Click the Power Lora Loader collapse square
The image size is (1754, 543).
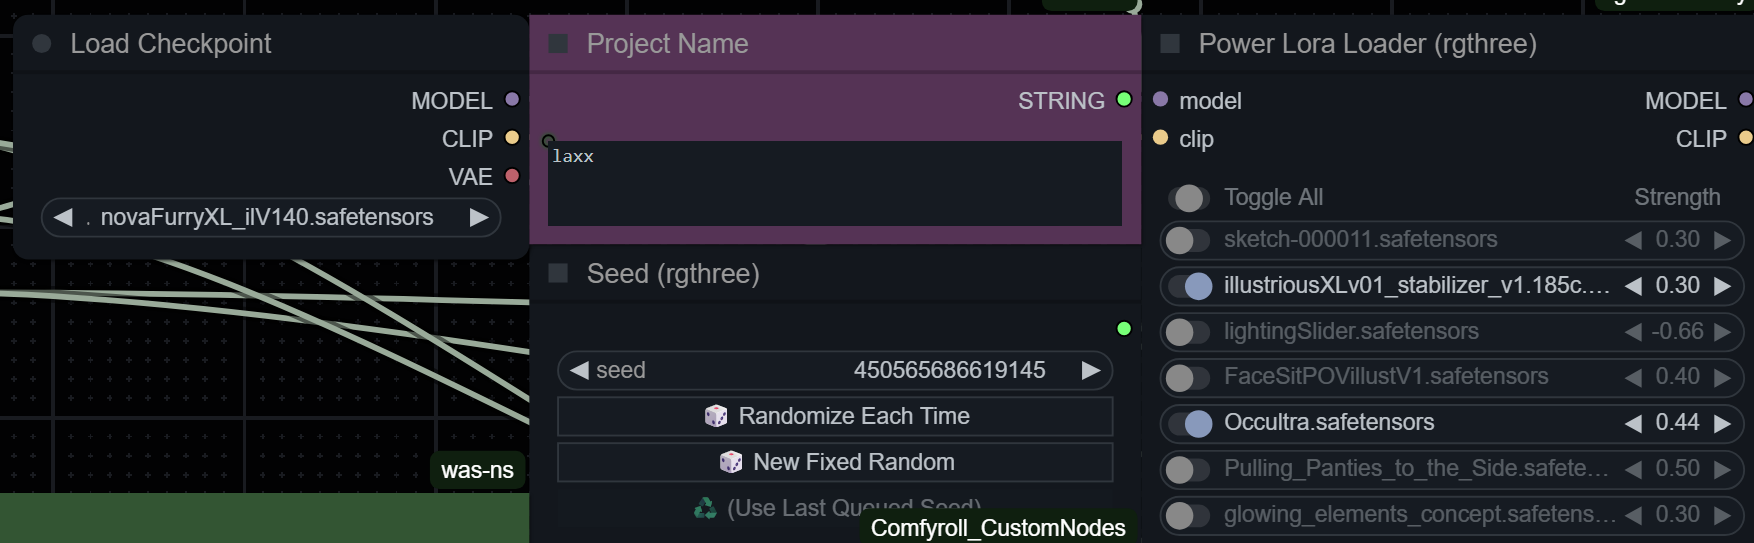click(x=1170, y=44)
